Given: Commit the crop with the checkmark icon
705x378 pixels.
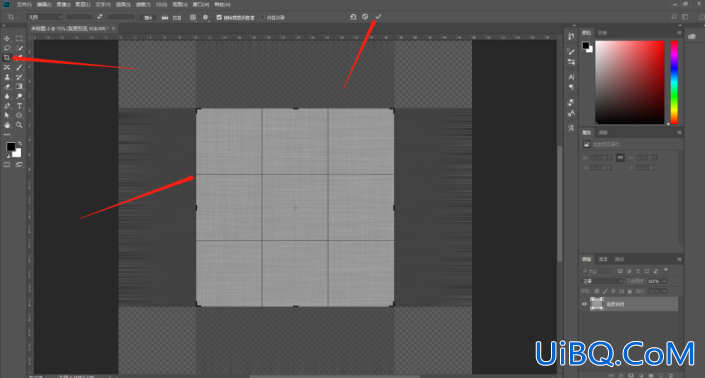Looking at the screenshot, I should (x=378, y=17).
